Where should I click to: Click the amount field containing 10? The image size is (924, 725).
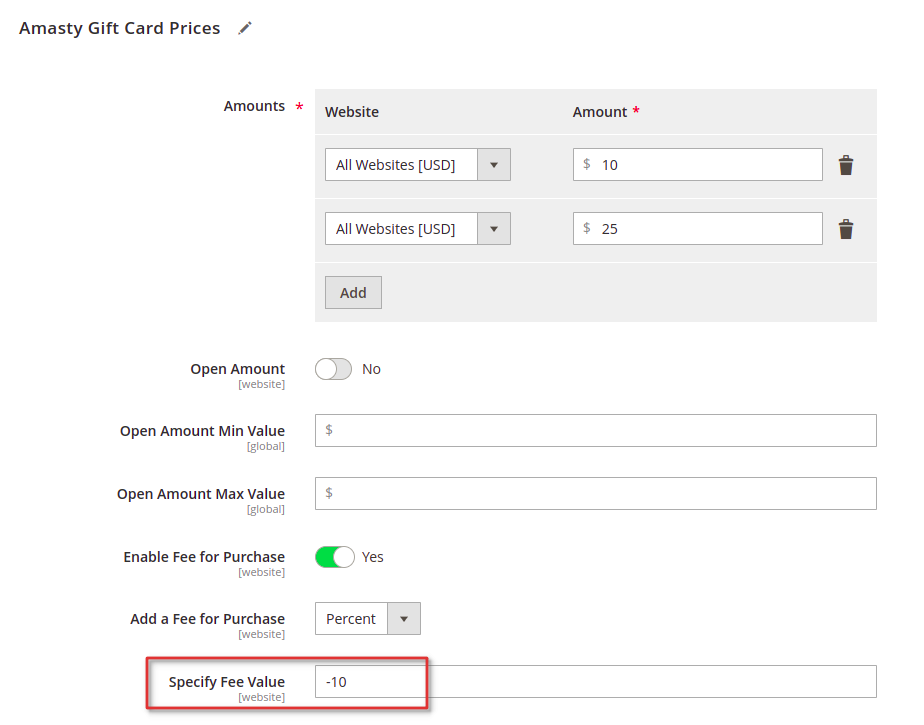pyautogui.click(x=698, y=164)
